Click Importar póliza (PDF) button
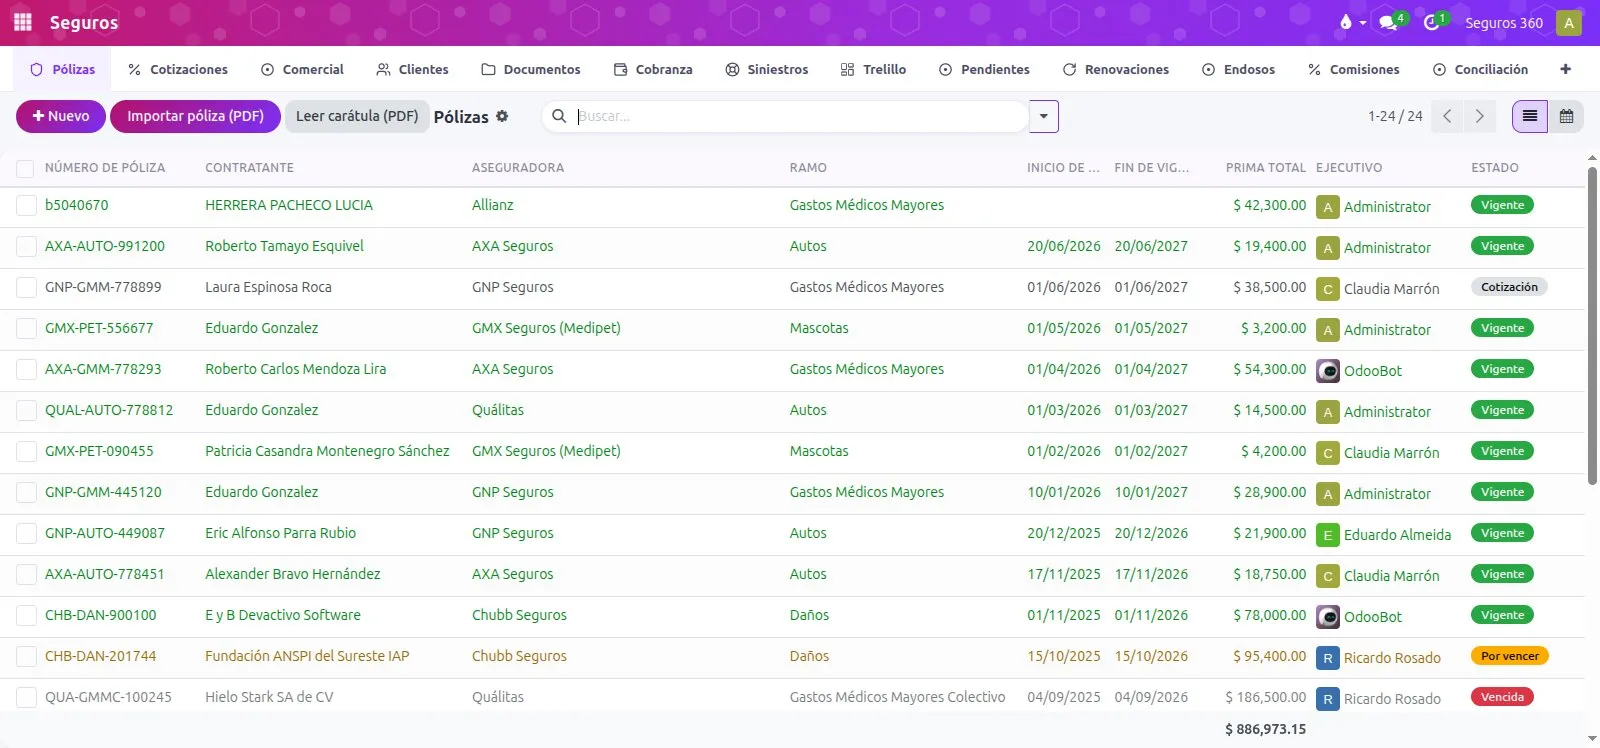Image resolution: width=1600 pixels, height=748 pixels. (195, 116)
